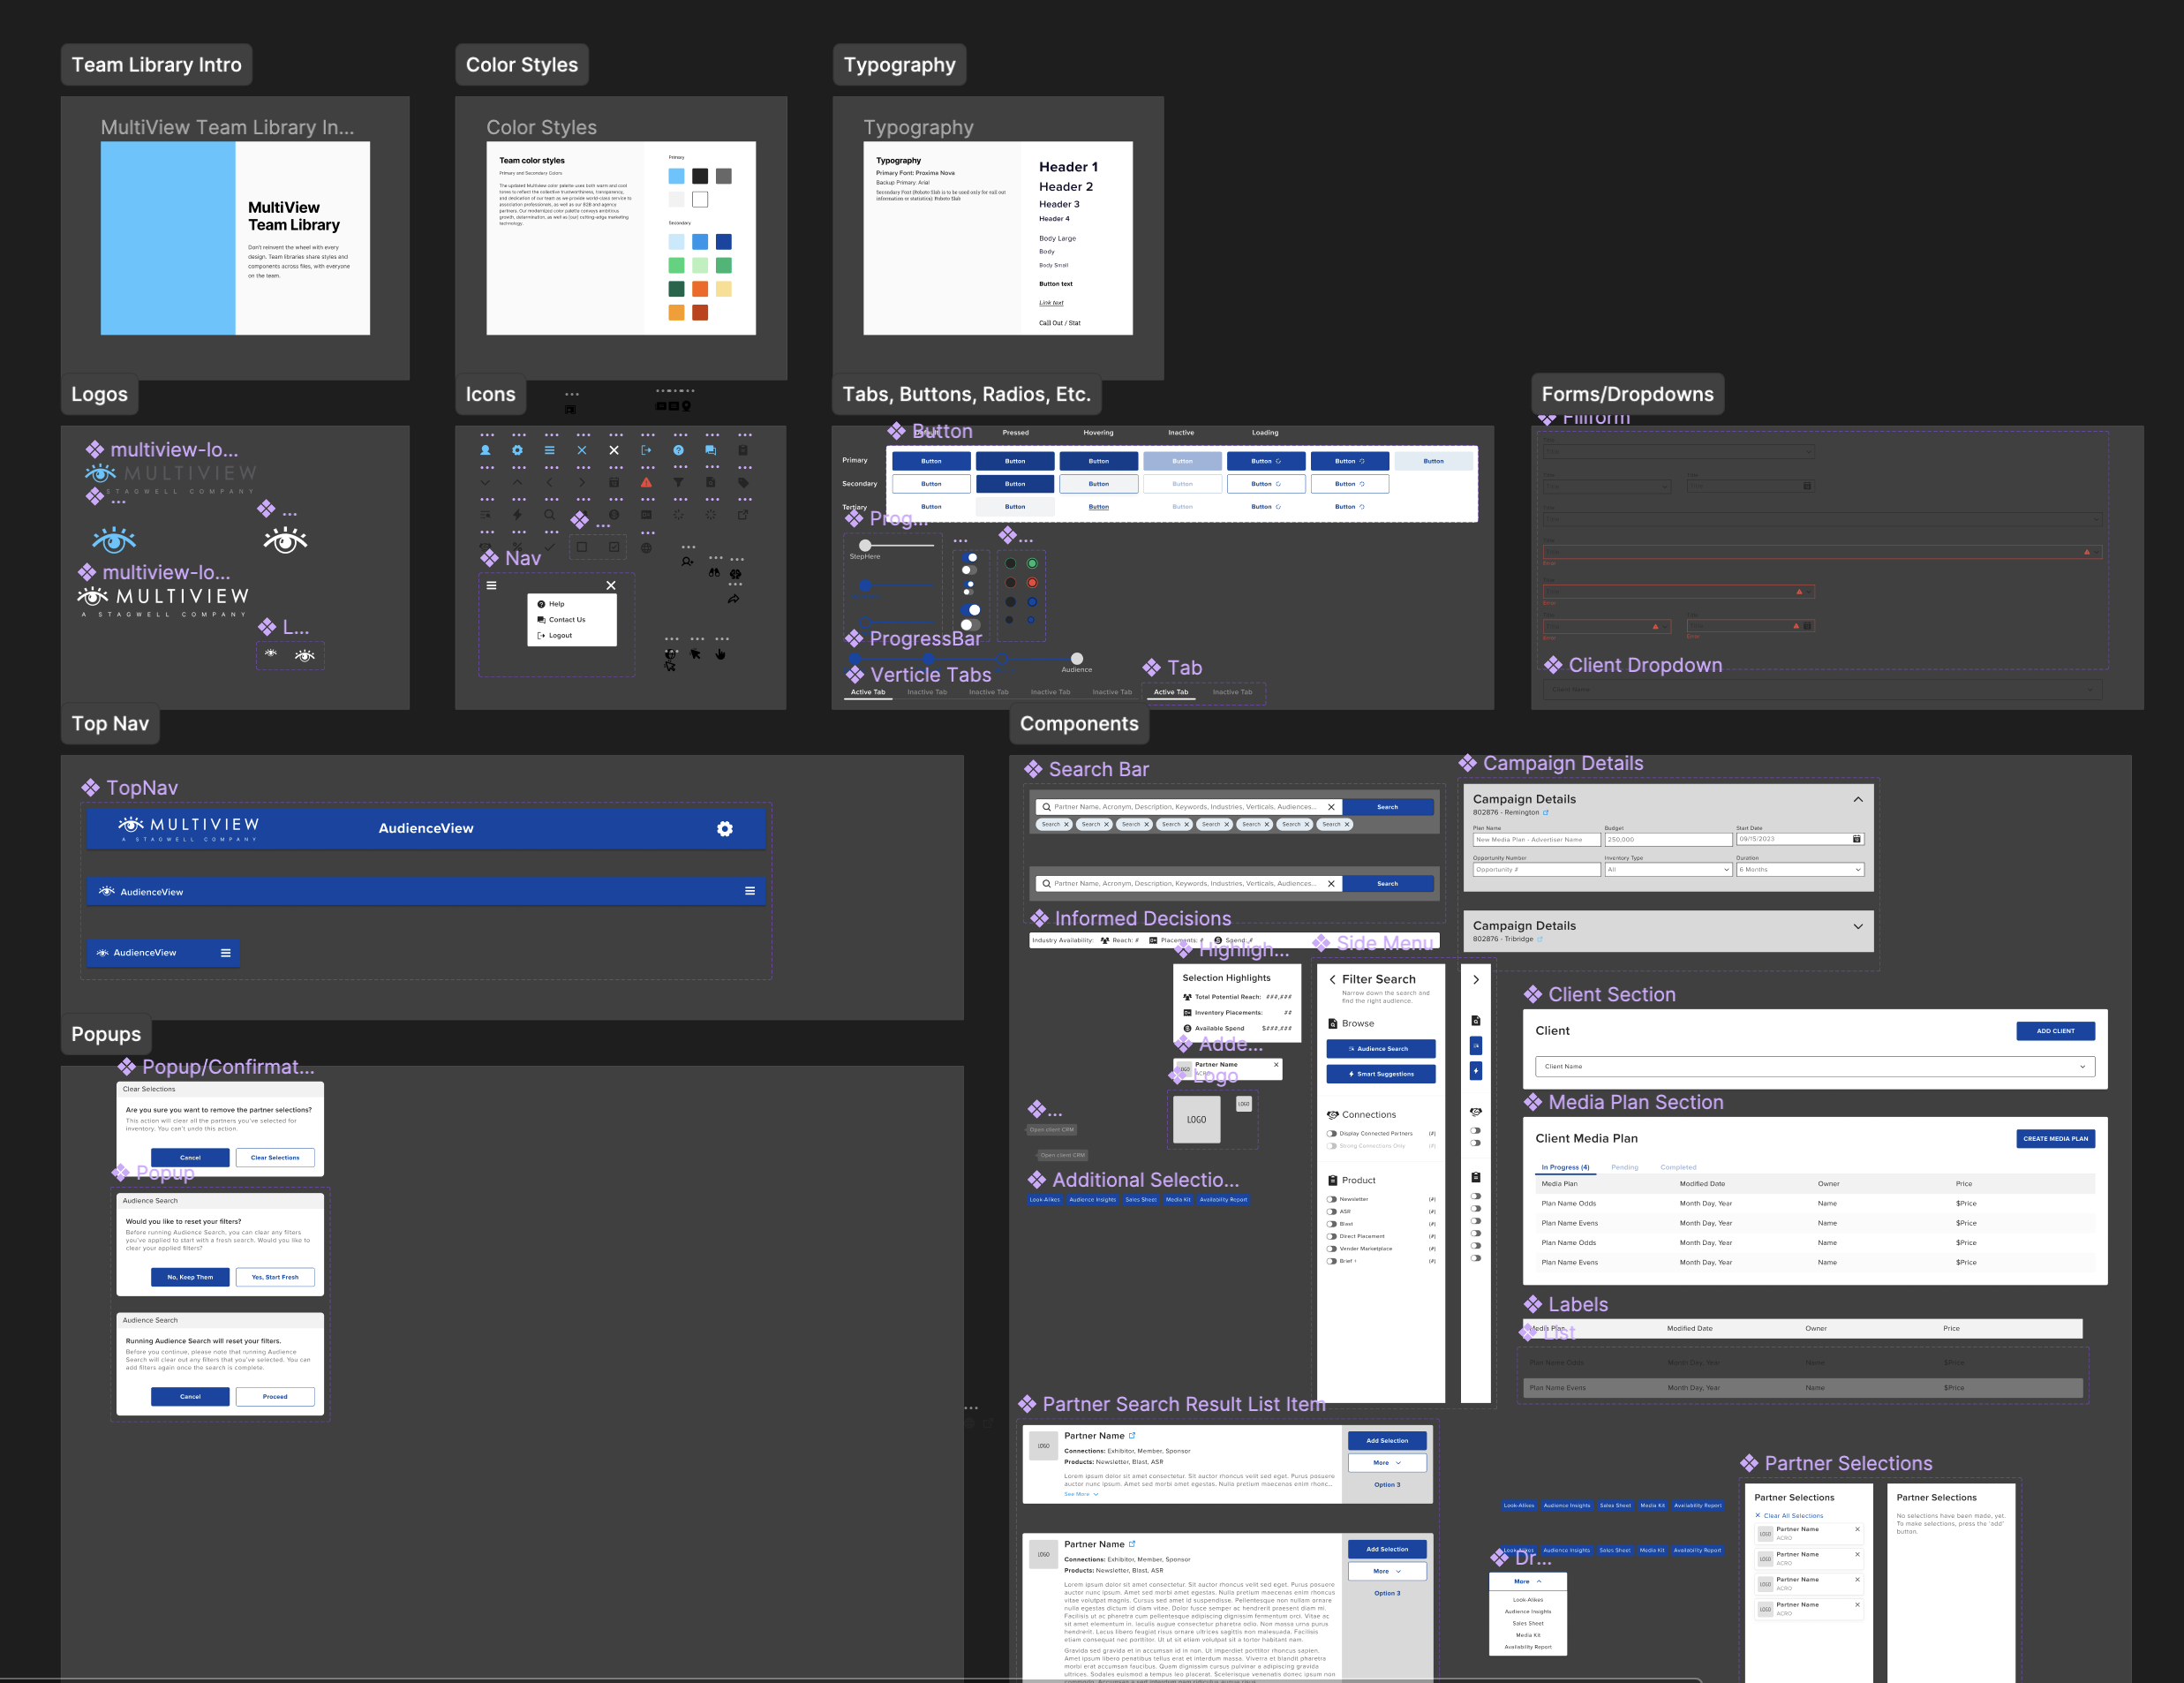
Task: Click the Yes, Start Fresh button in Audience Search popup
Action: [275, 1277]
